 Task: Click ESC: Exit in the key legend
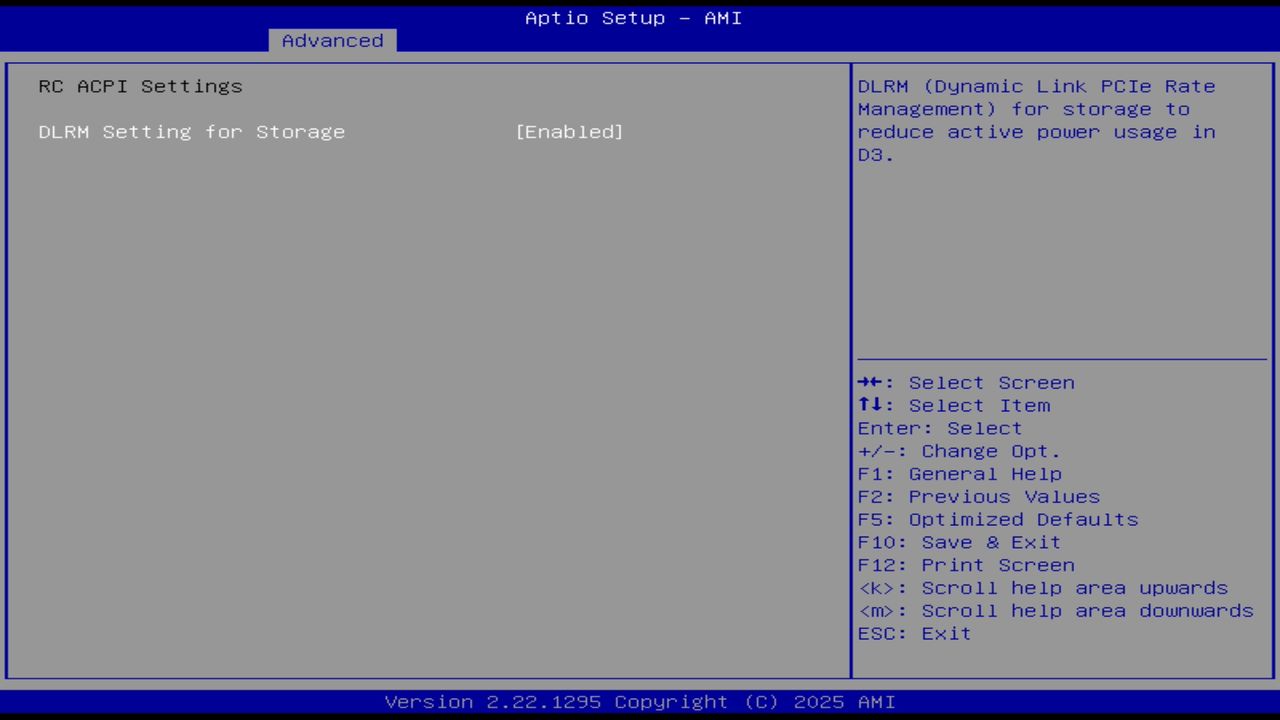[913, 633]
